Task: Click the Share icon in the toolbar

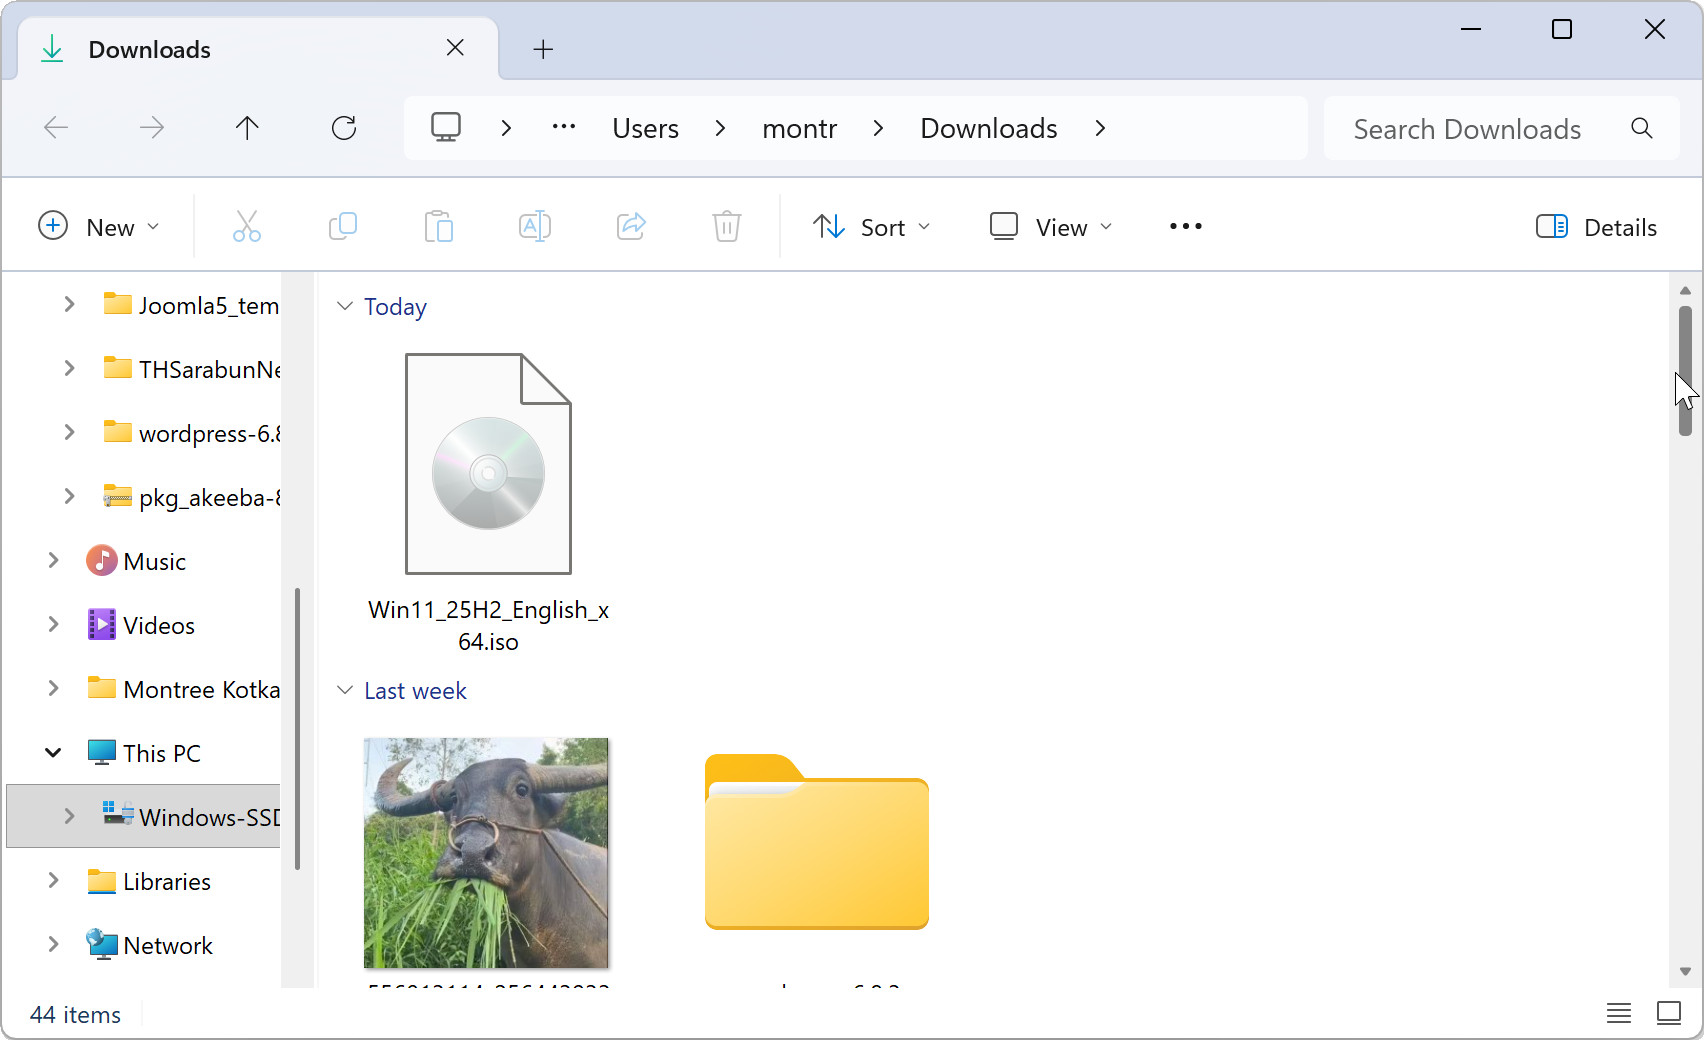Action: tap(631, 226)
